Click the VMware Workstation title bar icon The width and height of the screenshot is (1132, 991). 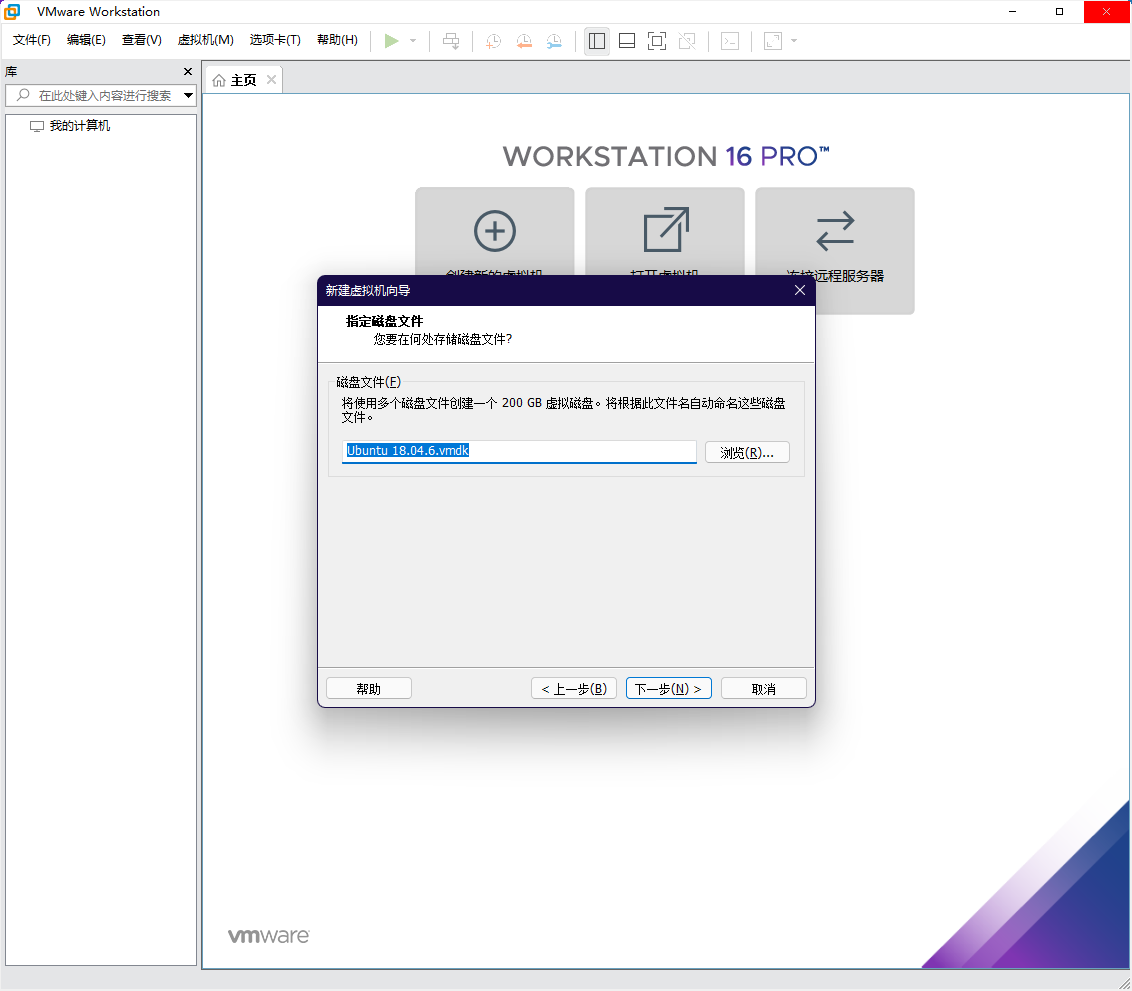[12, 12]
